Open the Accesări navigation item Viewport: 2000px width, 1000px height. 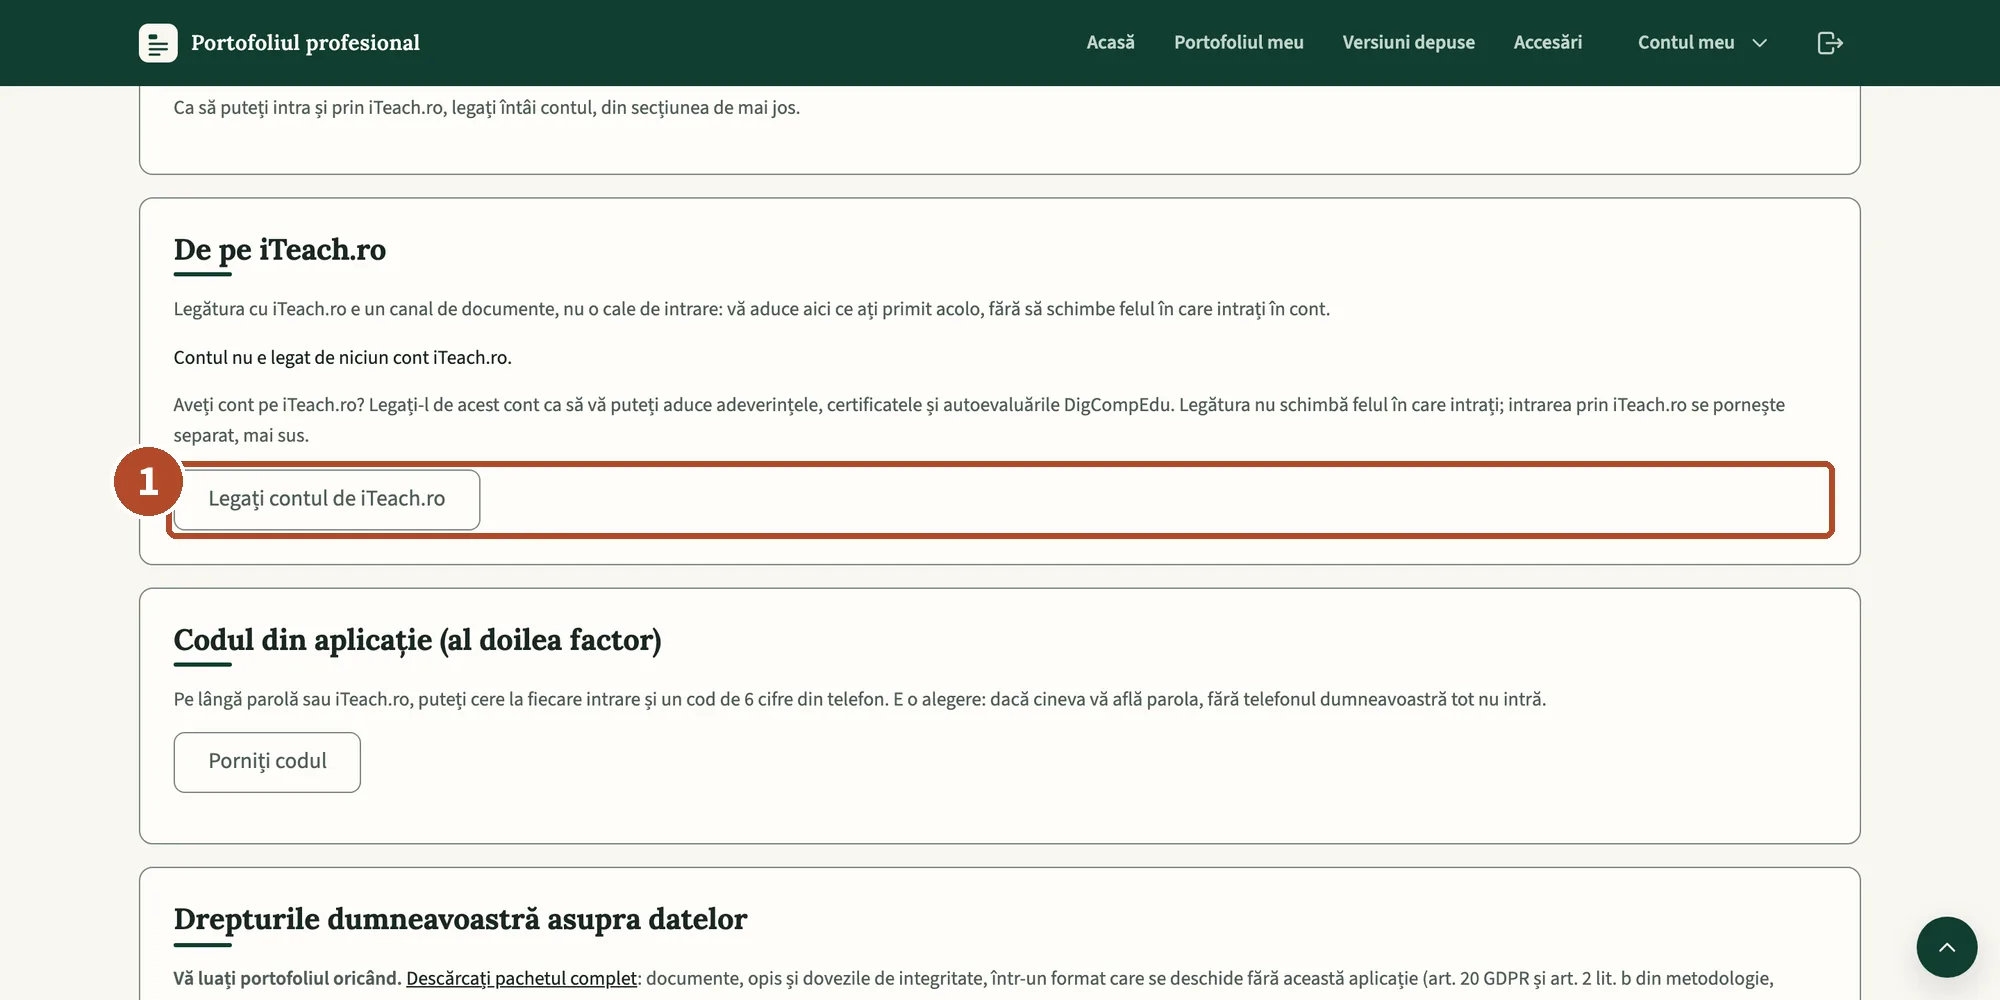point(1548,42)
